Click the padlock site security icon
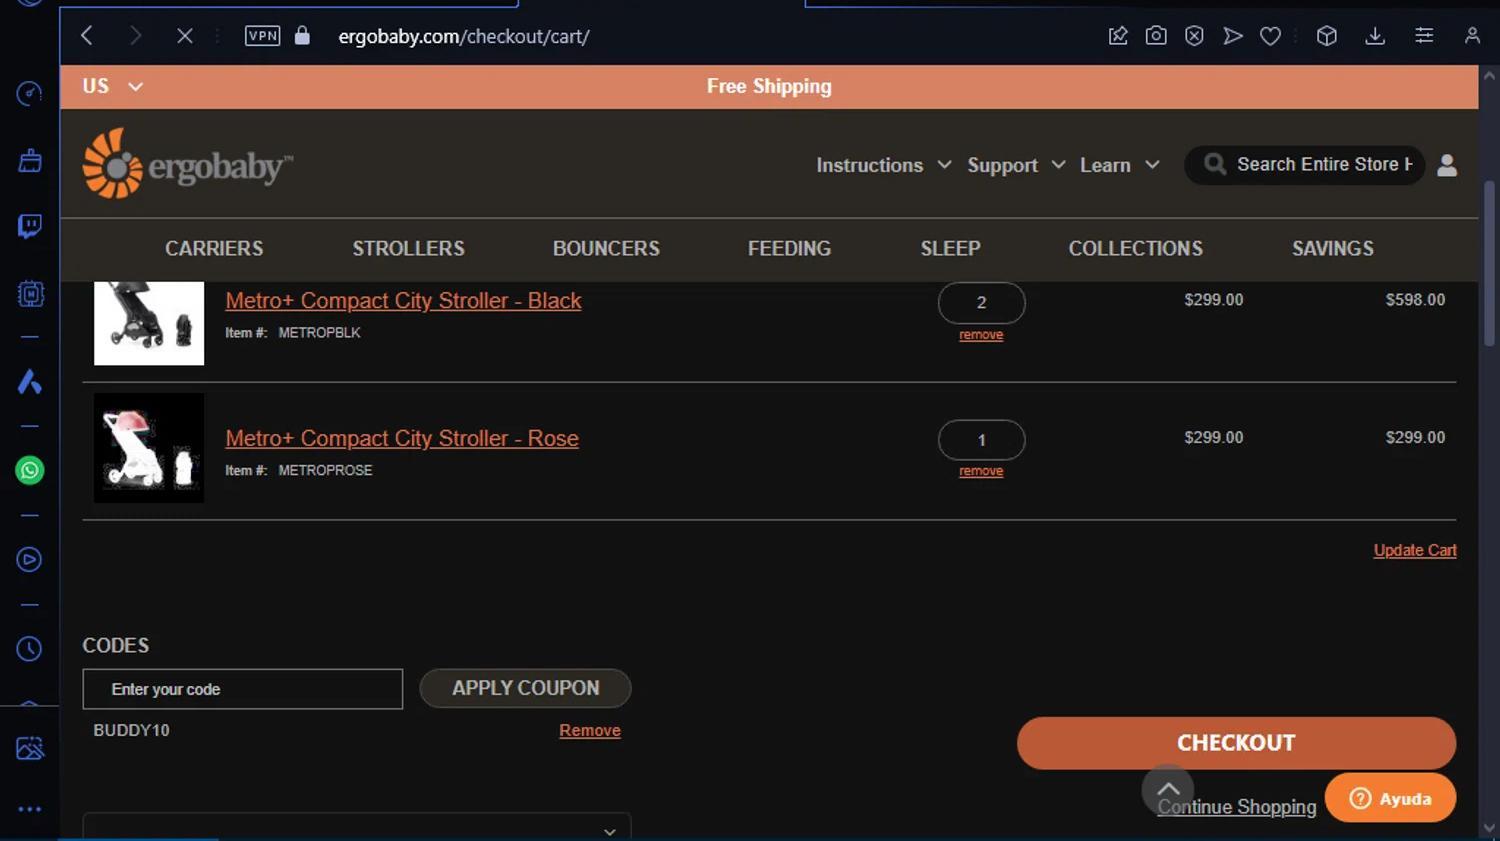 (302, 36)
